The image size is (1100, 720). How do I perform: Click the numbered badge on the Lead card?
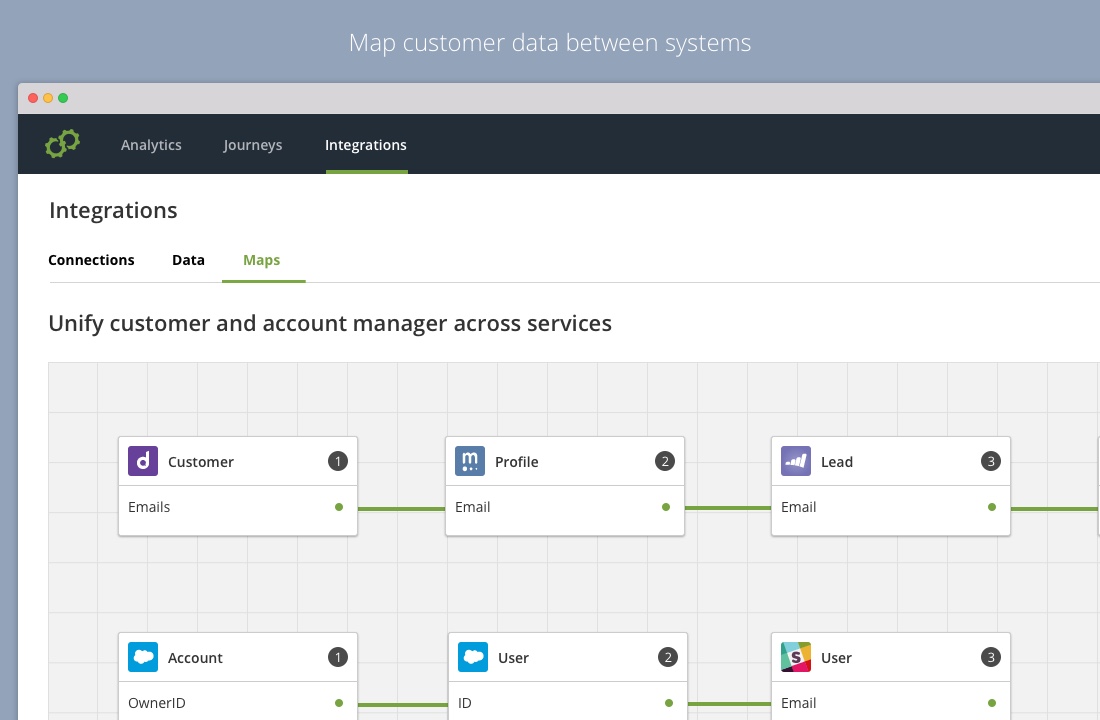coord(990,461)
